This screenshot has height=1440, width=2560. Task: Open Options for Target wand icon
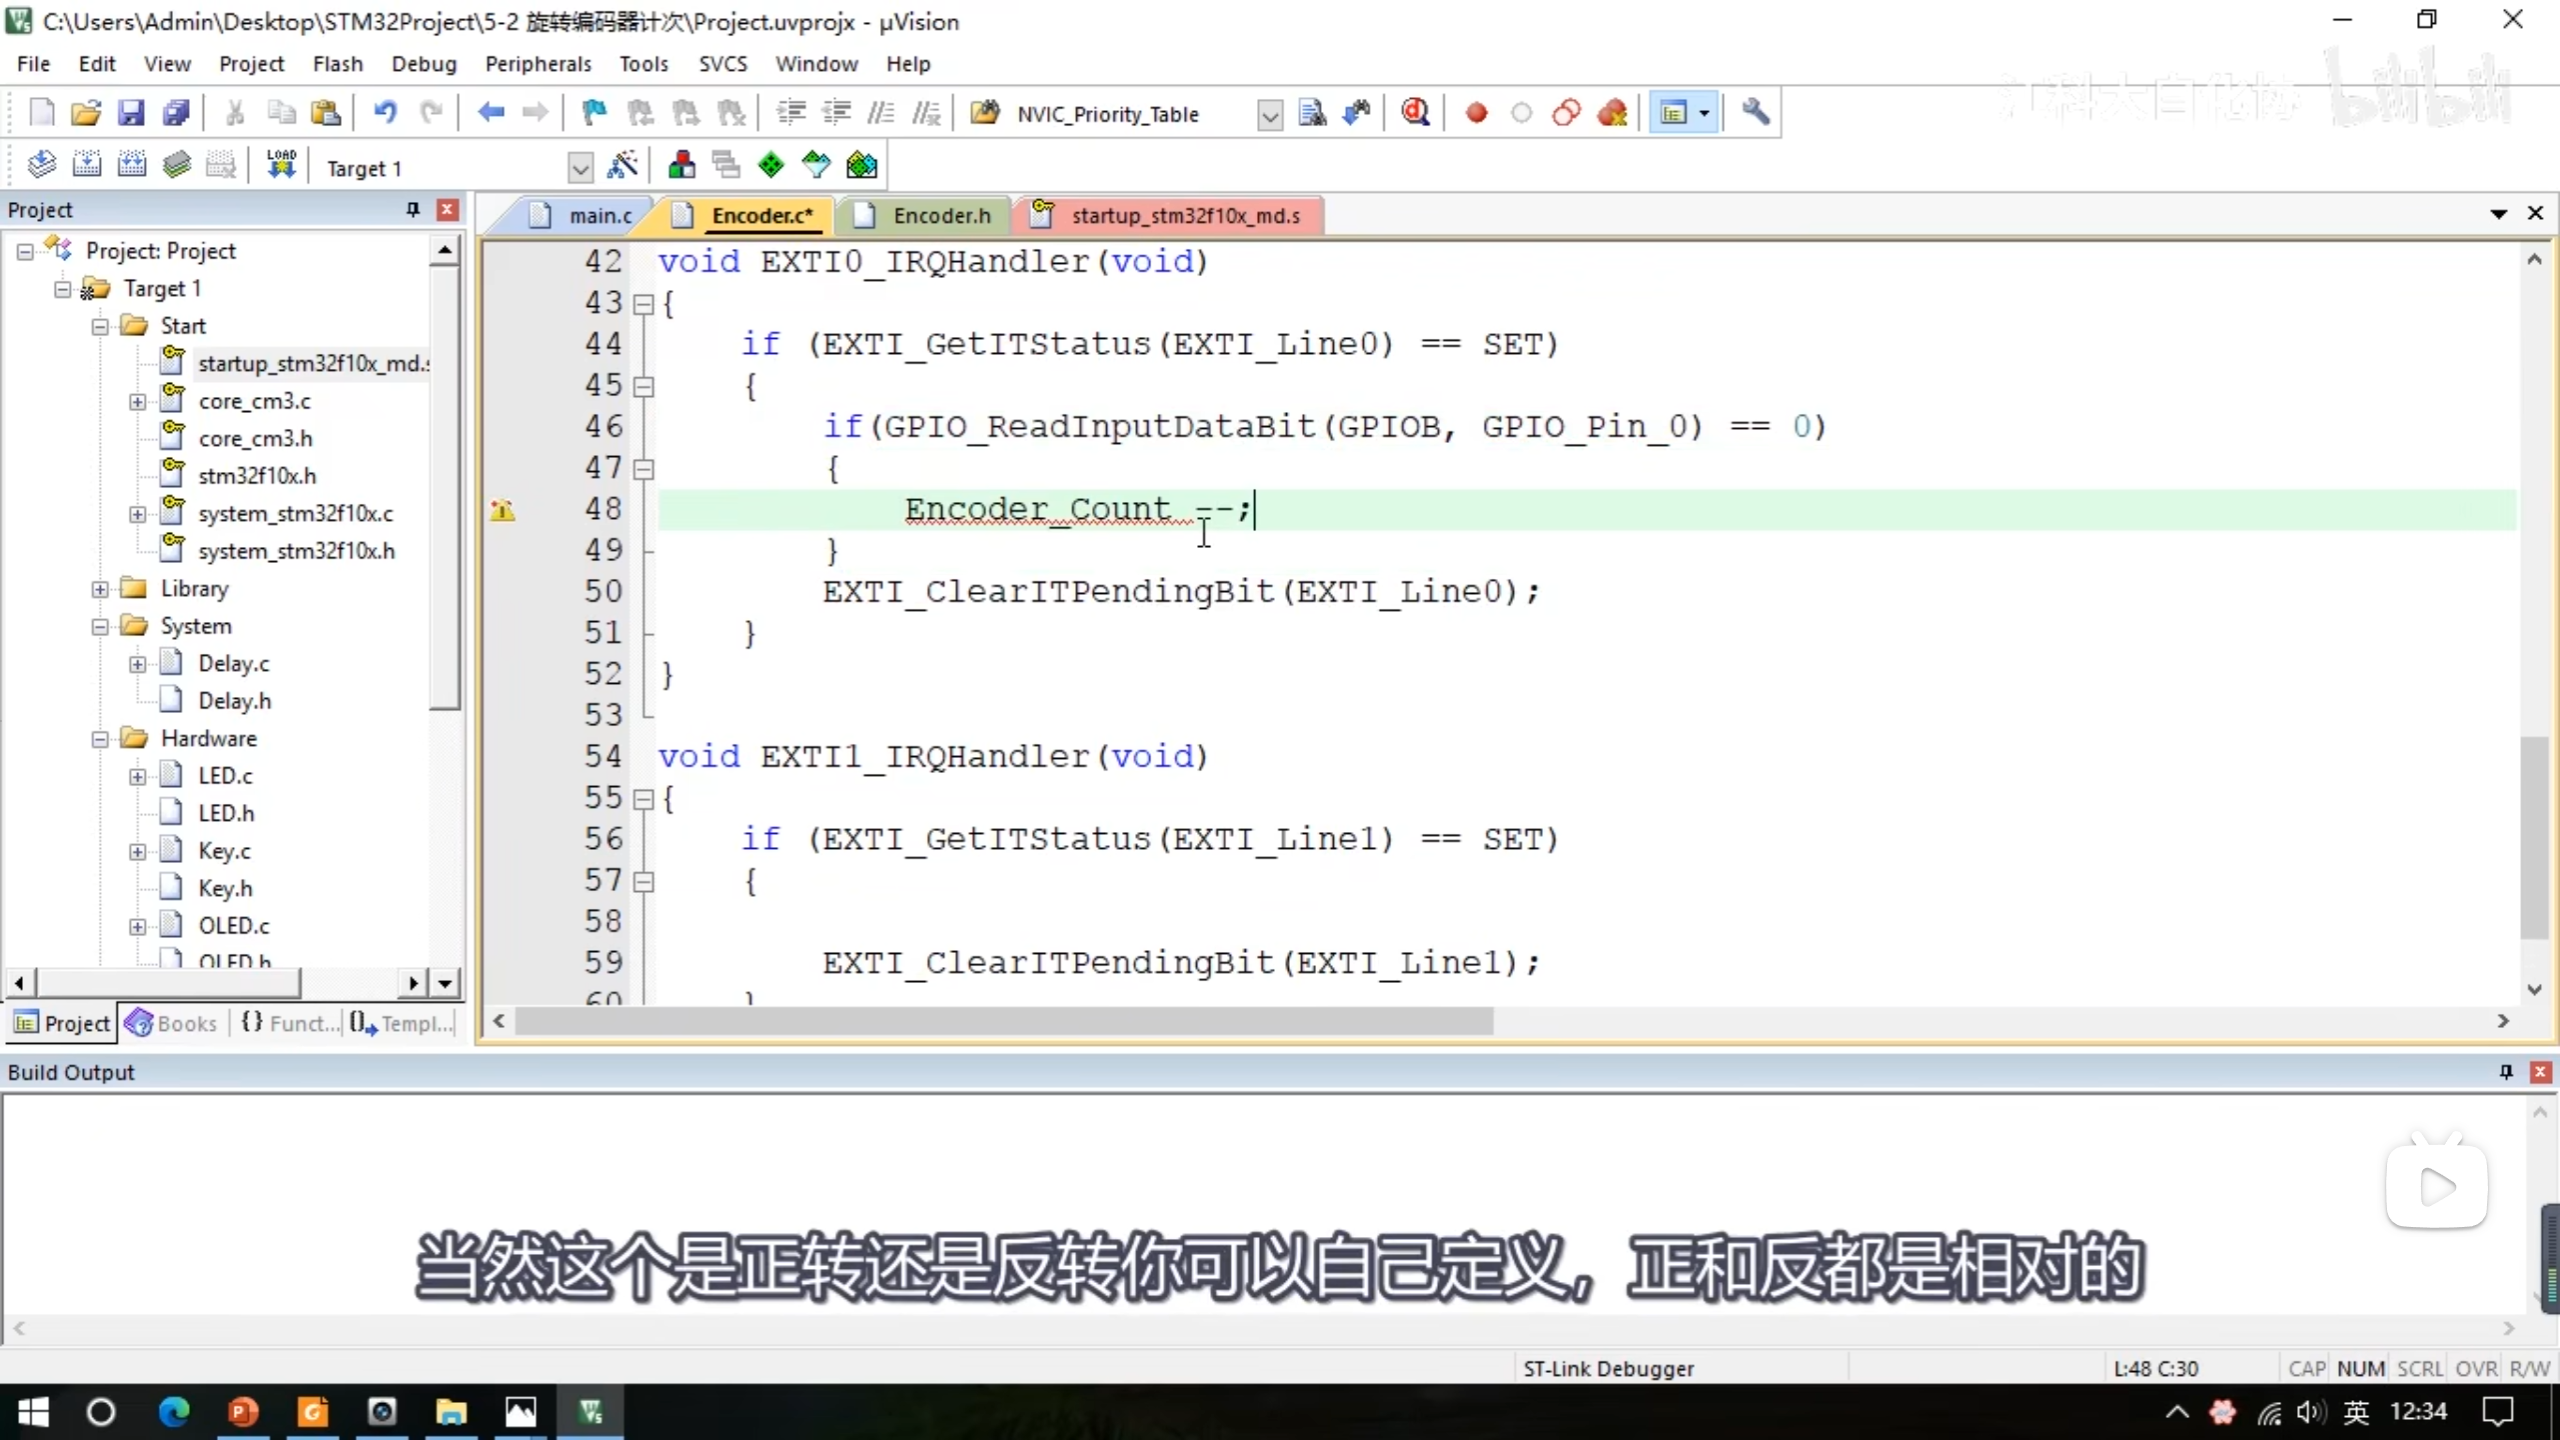click(622, 166)
